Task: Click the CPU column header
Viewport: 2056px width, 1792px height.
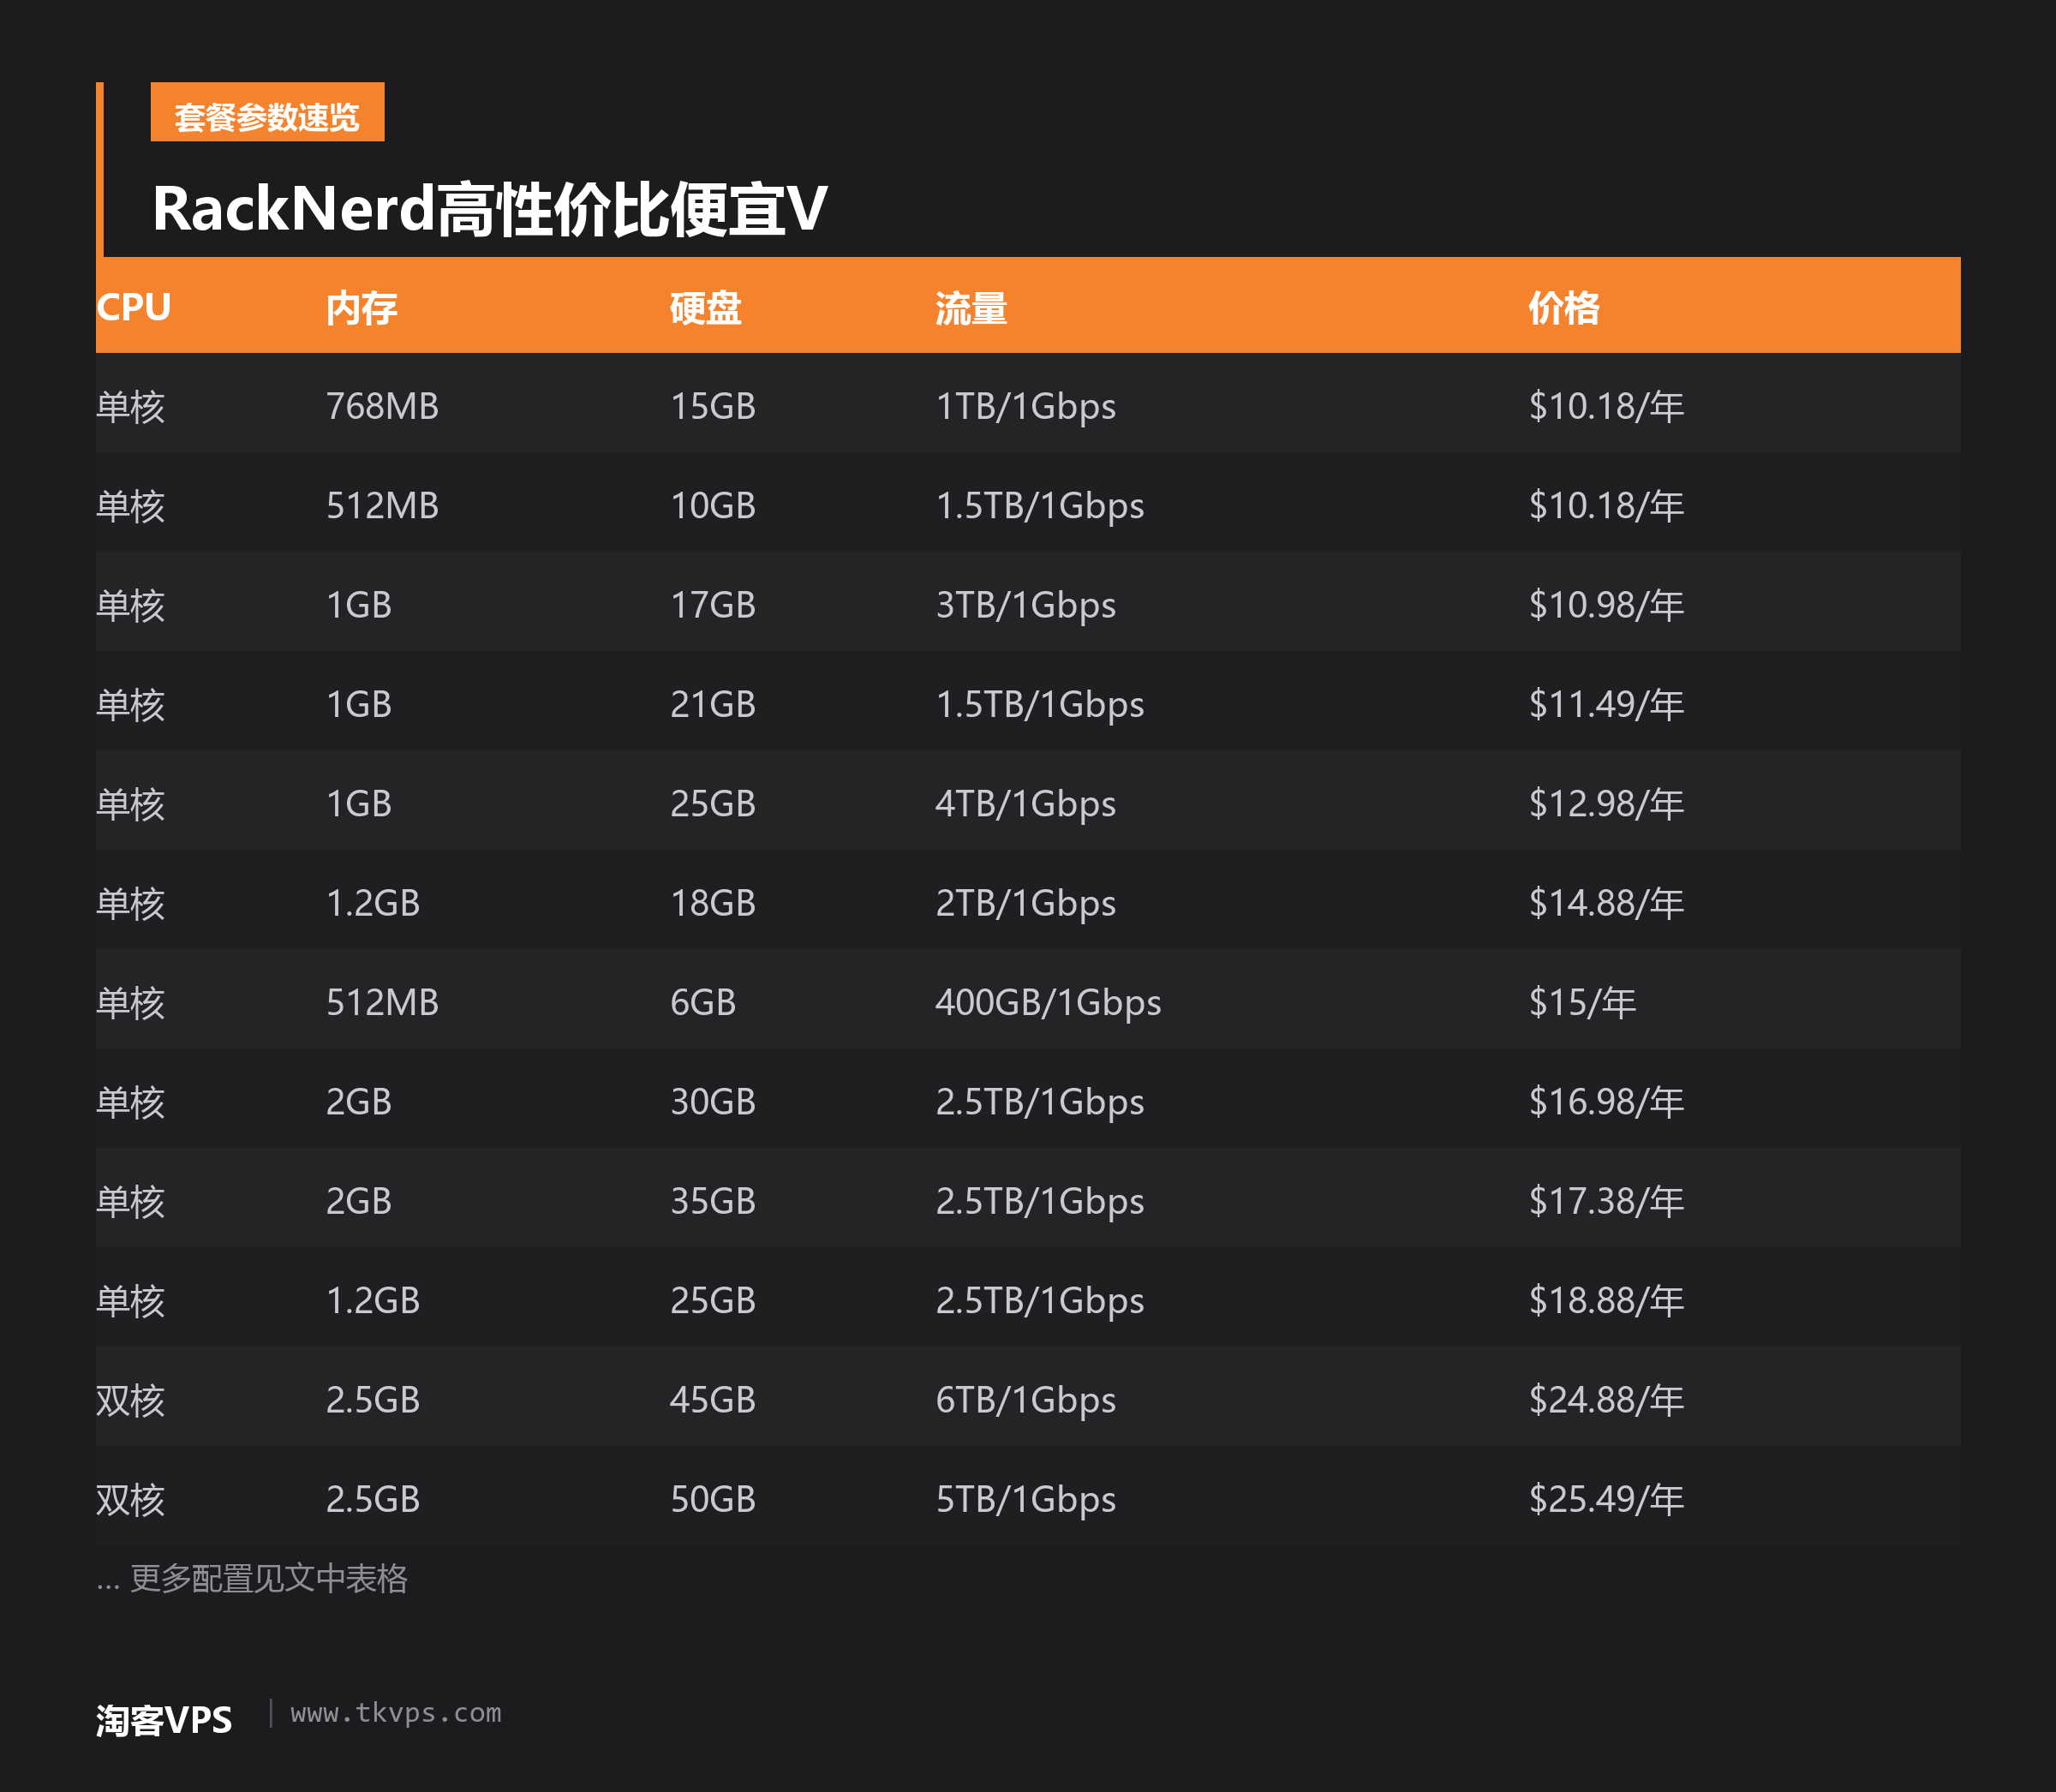Action: [x=134, y=307]
